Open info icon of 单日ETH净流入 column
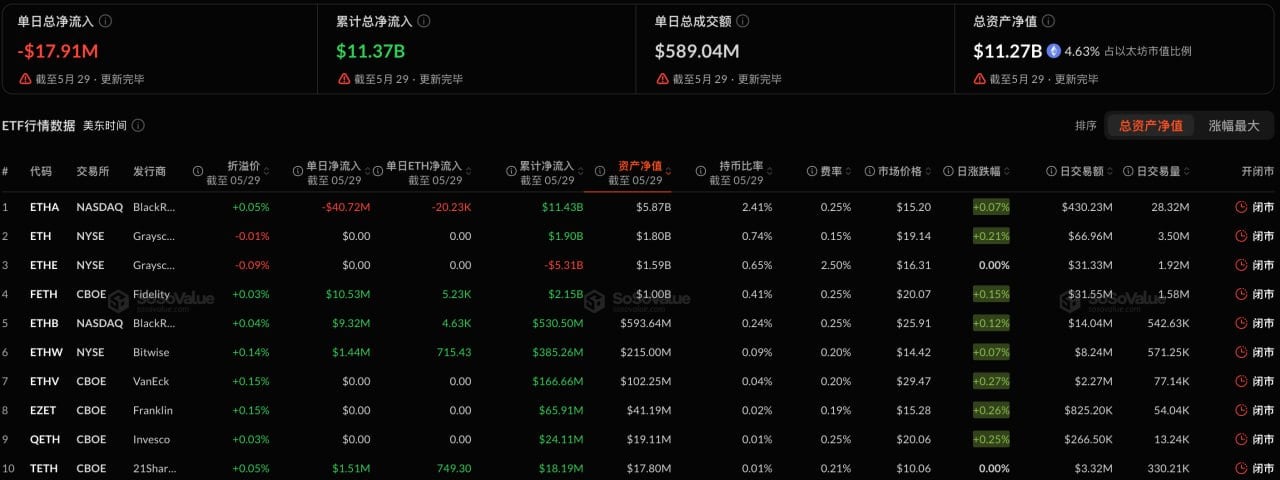 [378, 171]
